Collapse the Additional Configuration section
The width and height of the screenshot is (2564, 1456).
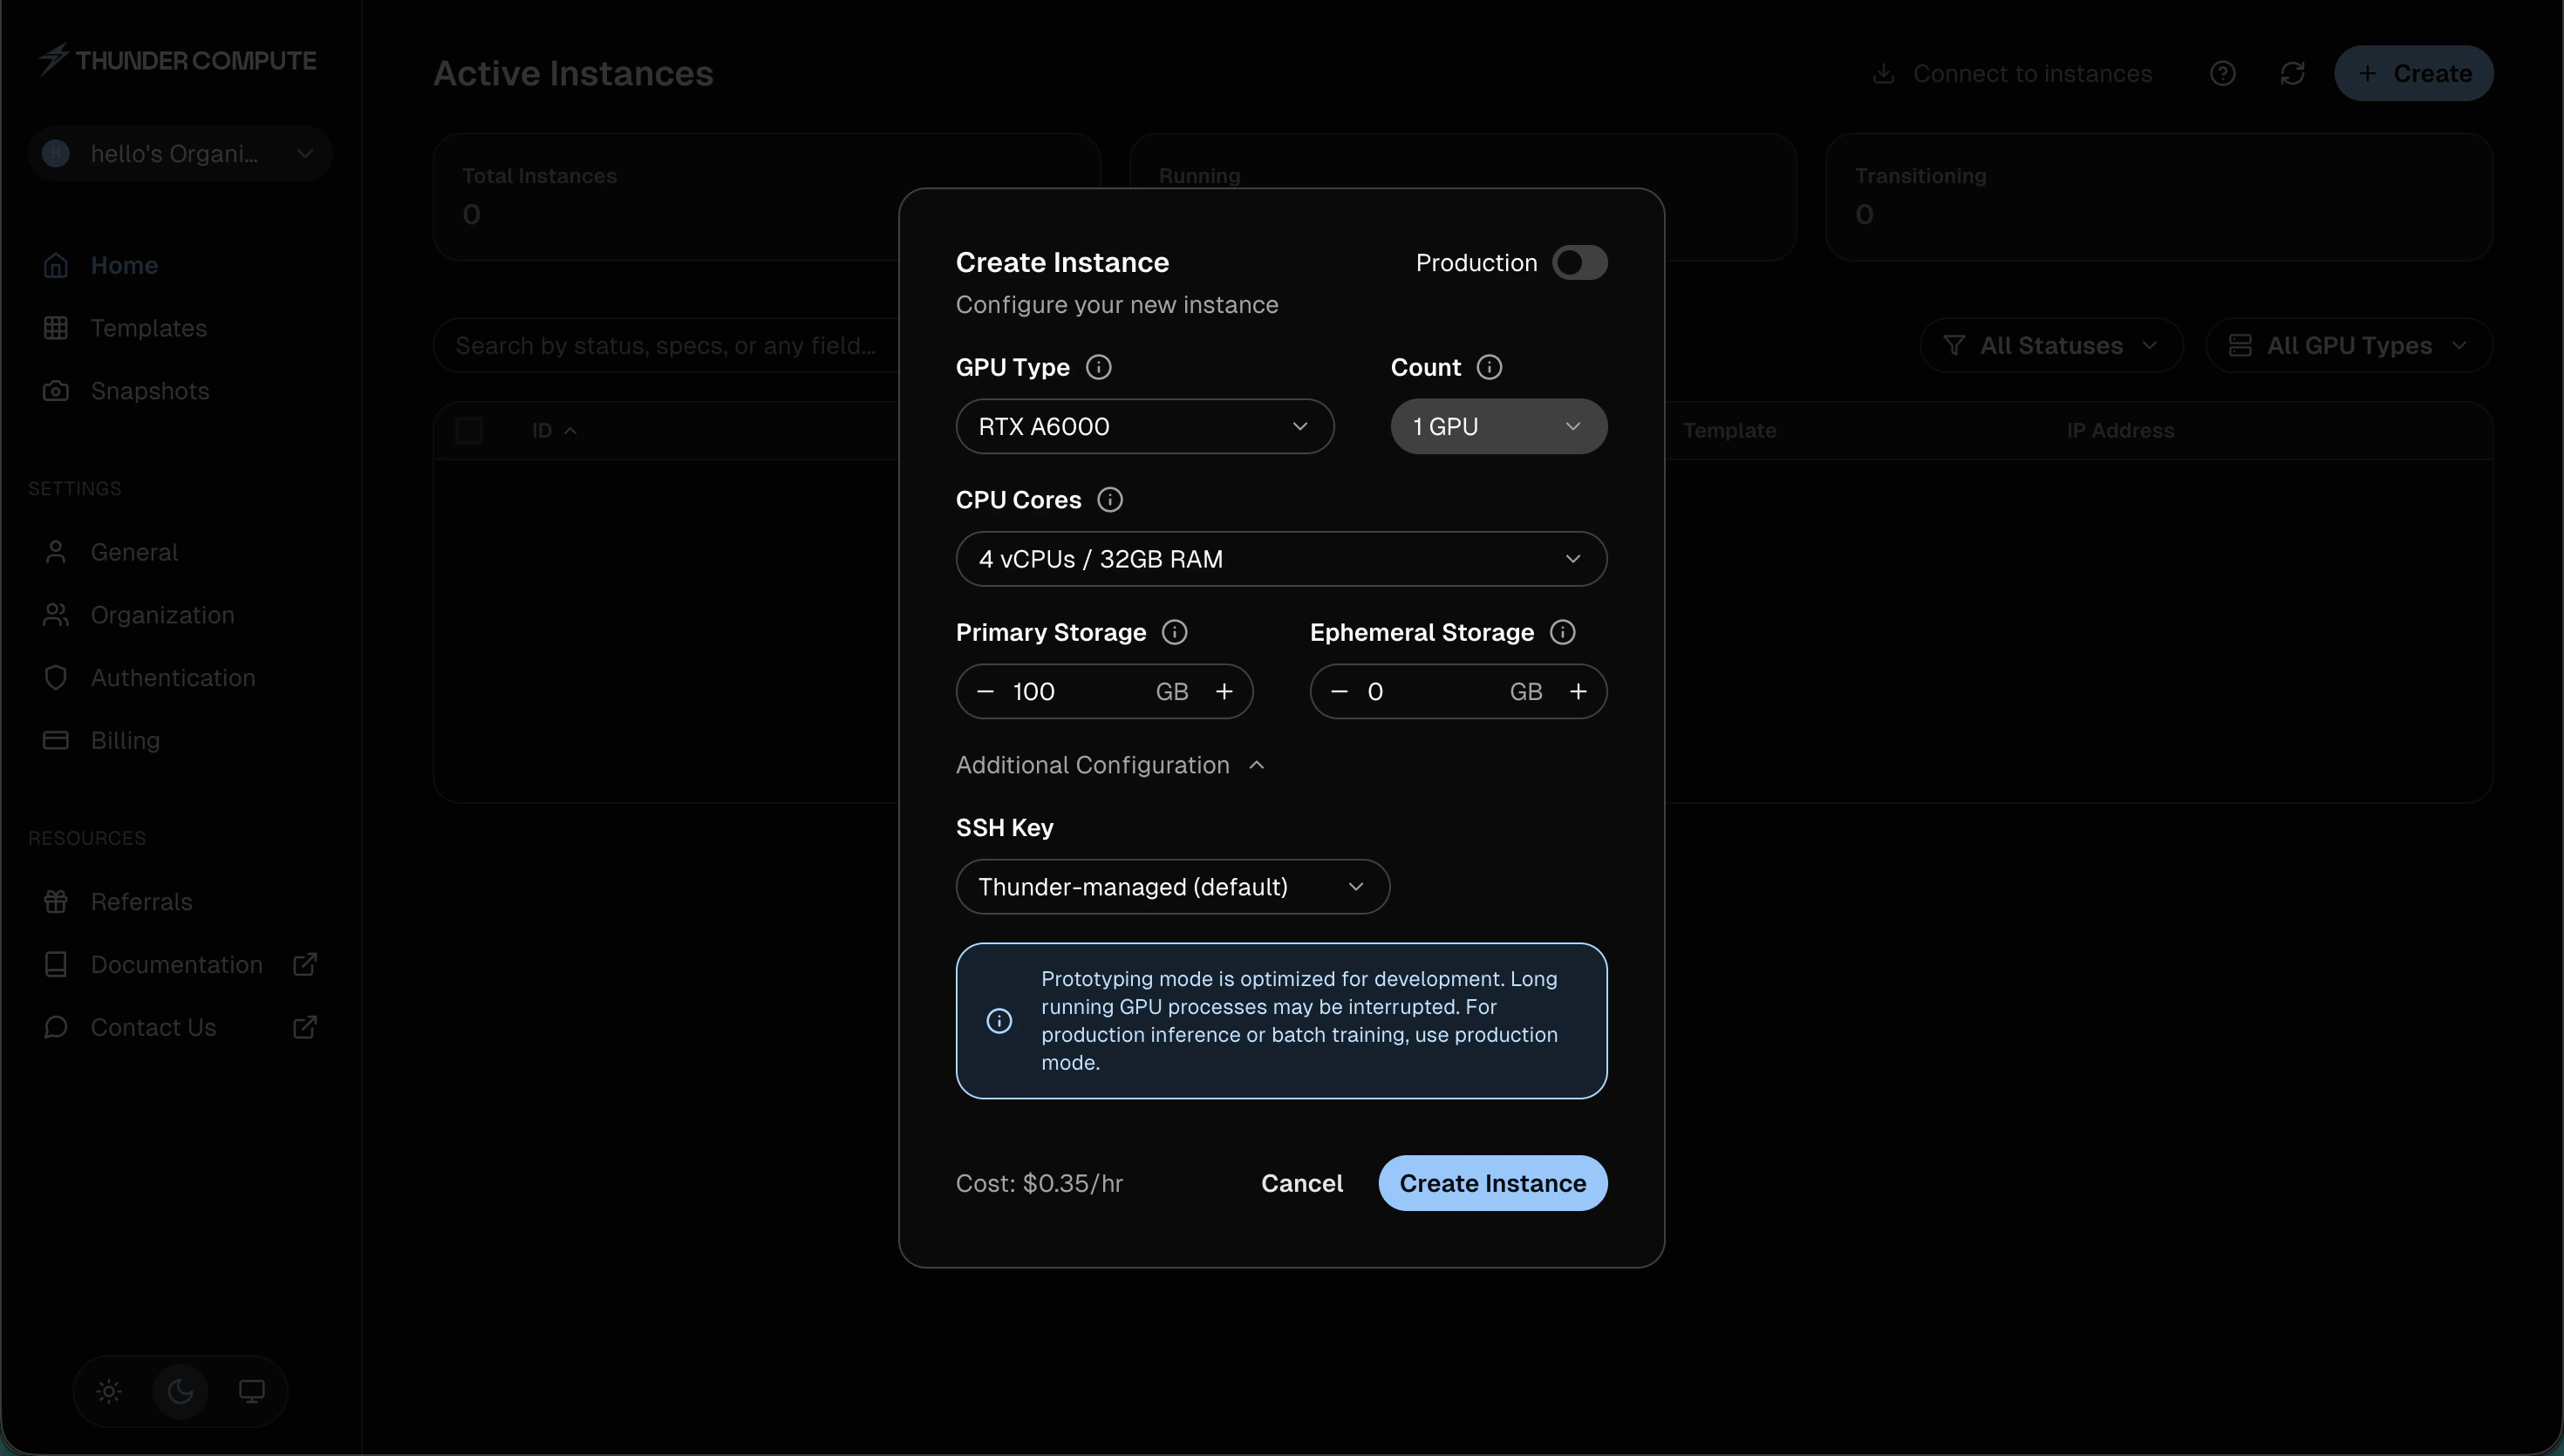tap(1110, 765)
